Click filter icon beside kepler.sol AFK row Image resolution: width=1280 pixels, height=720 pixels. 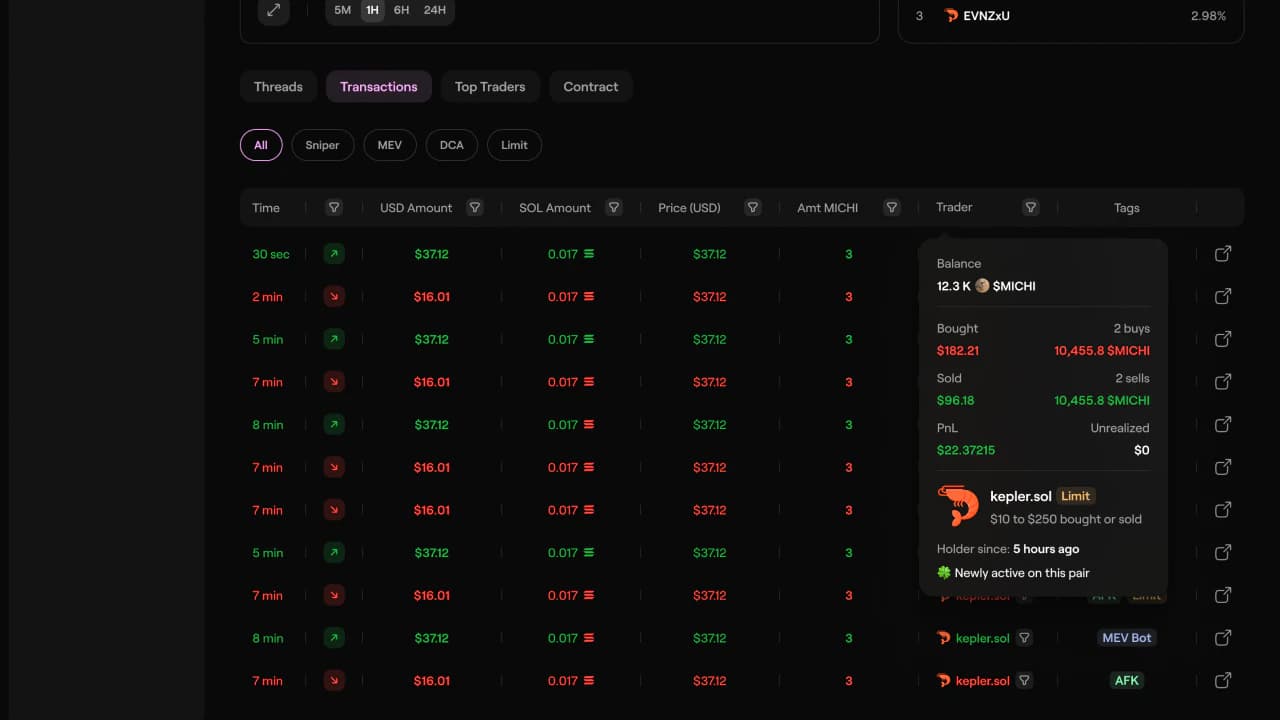tap(1024, 681)
